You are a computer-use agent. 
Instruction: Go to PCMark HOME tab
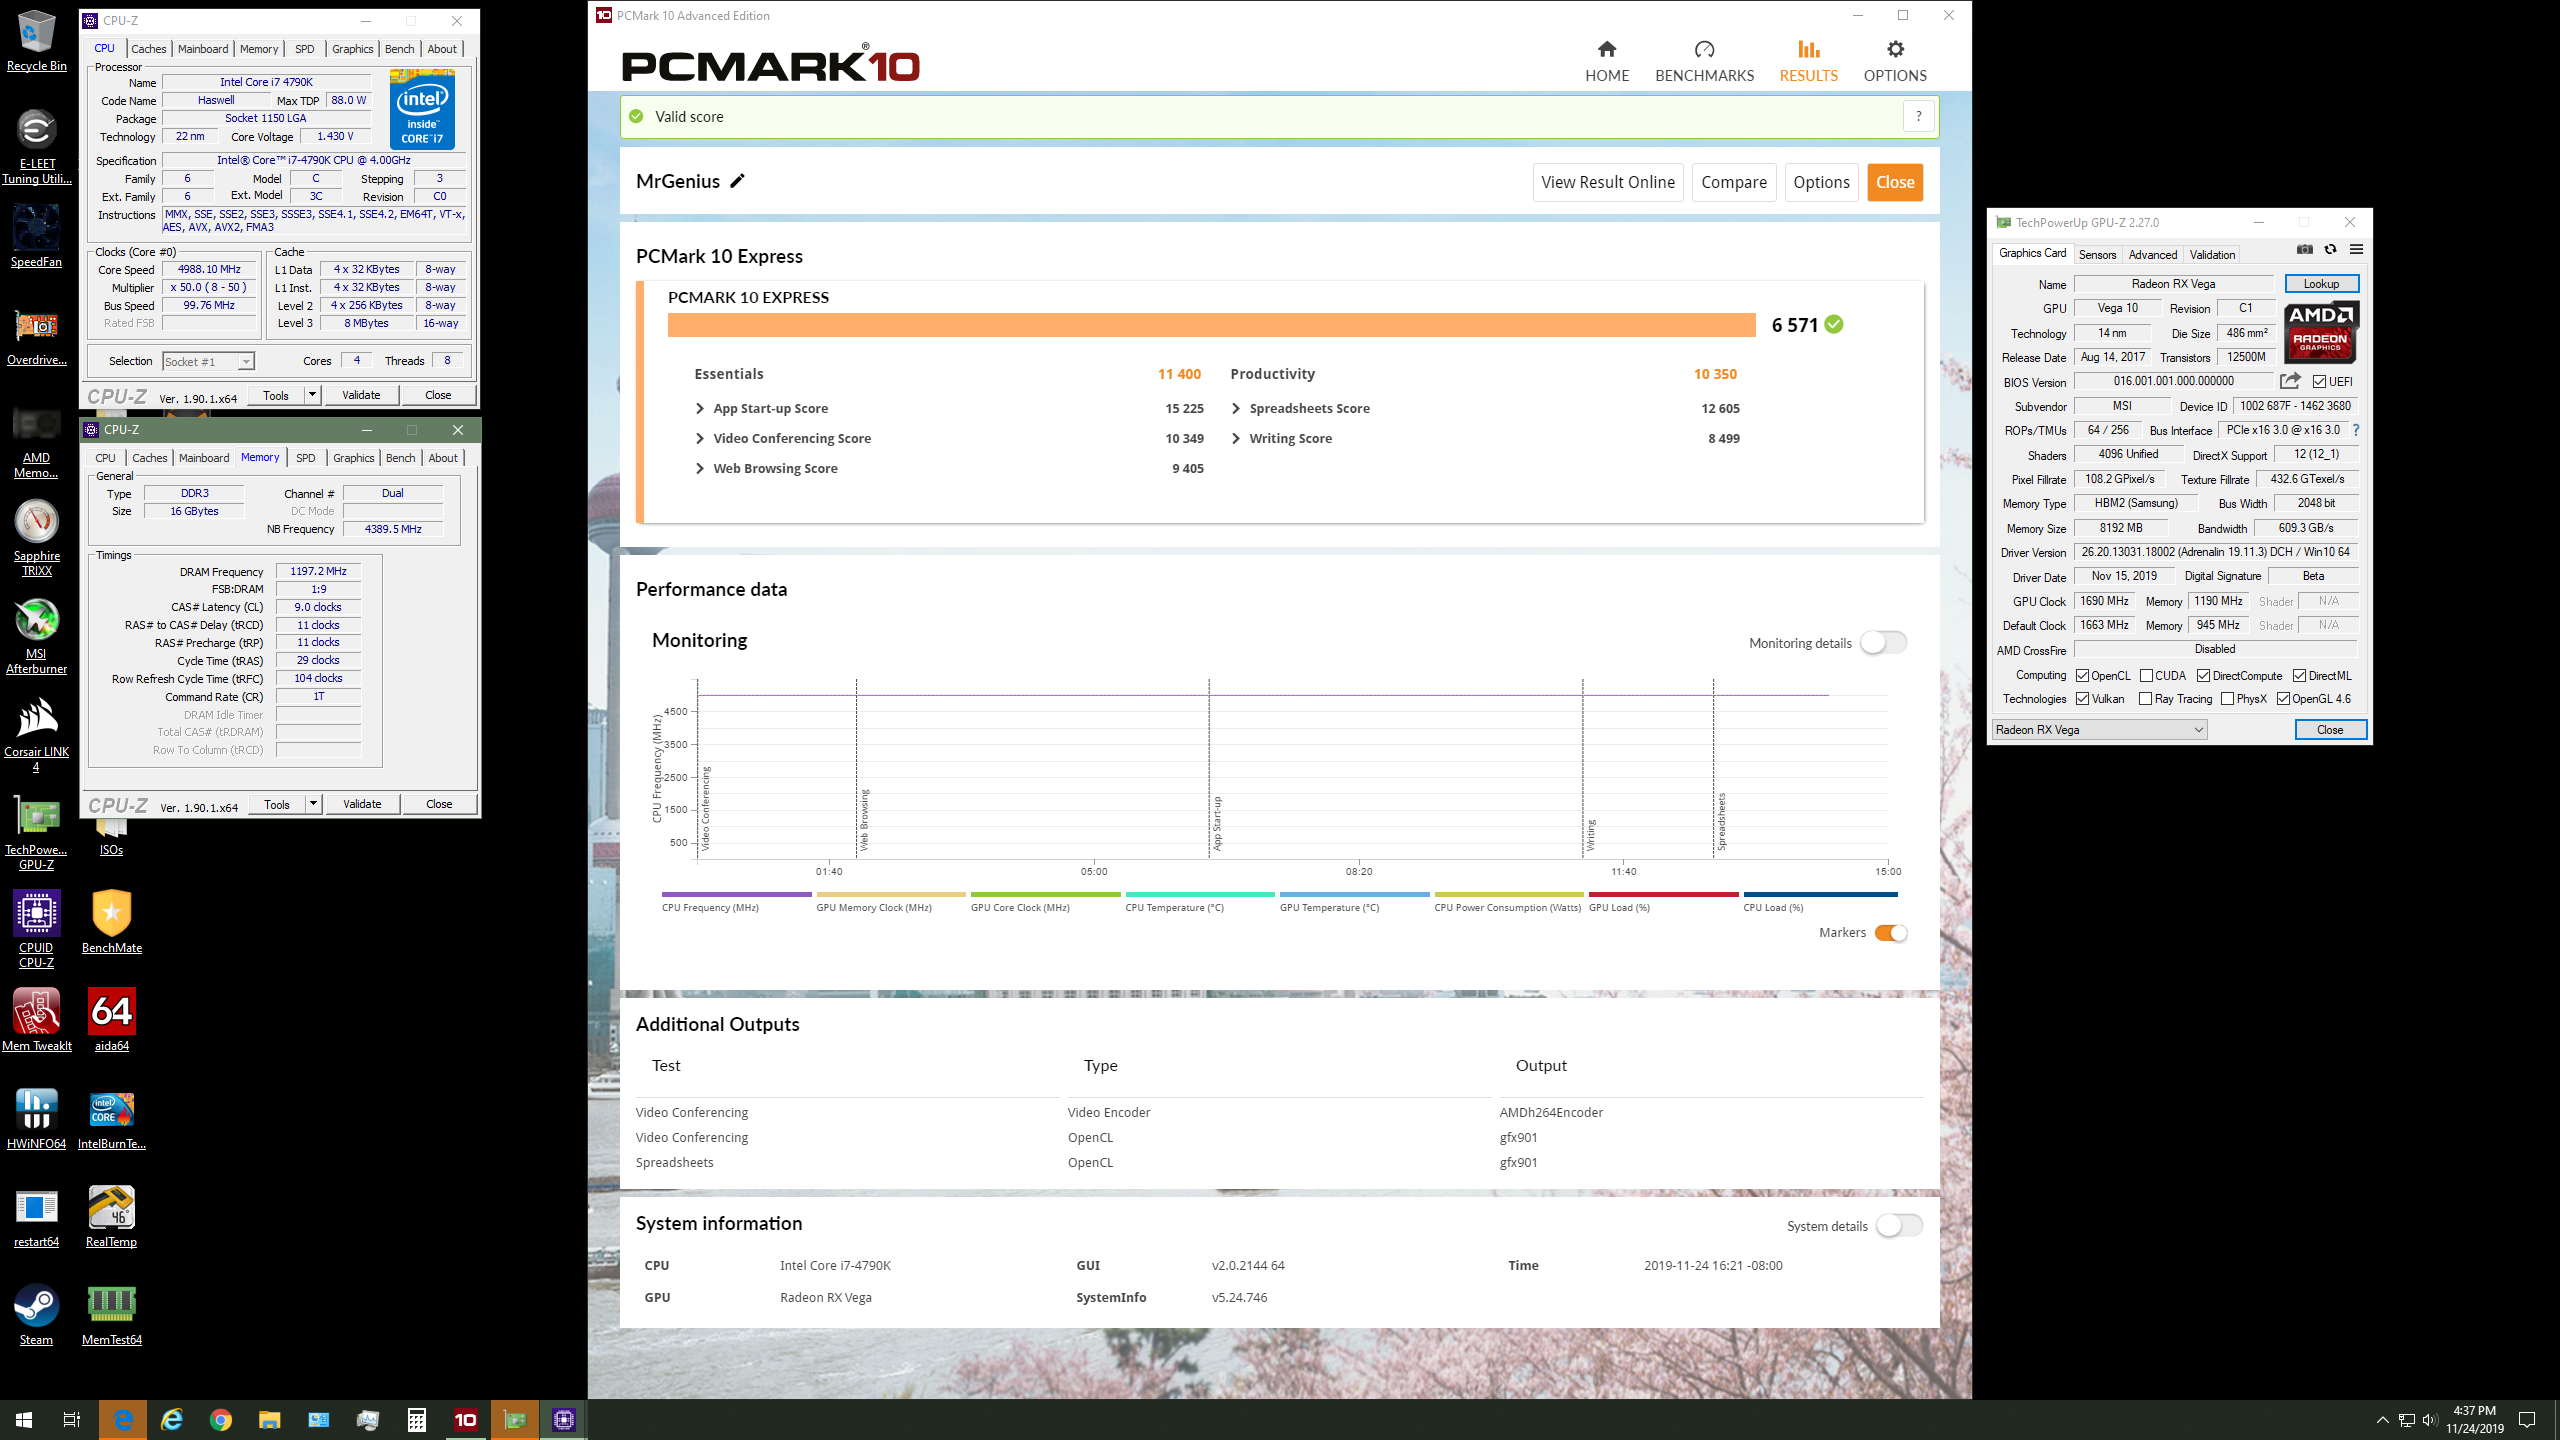pyautogui.click(x=1607, y=61)
